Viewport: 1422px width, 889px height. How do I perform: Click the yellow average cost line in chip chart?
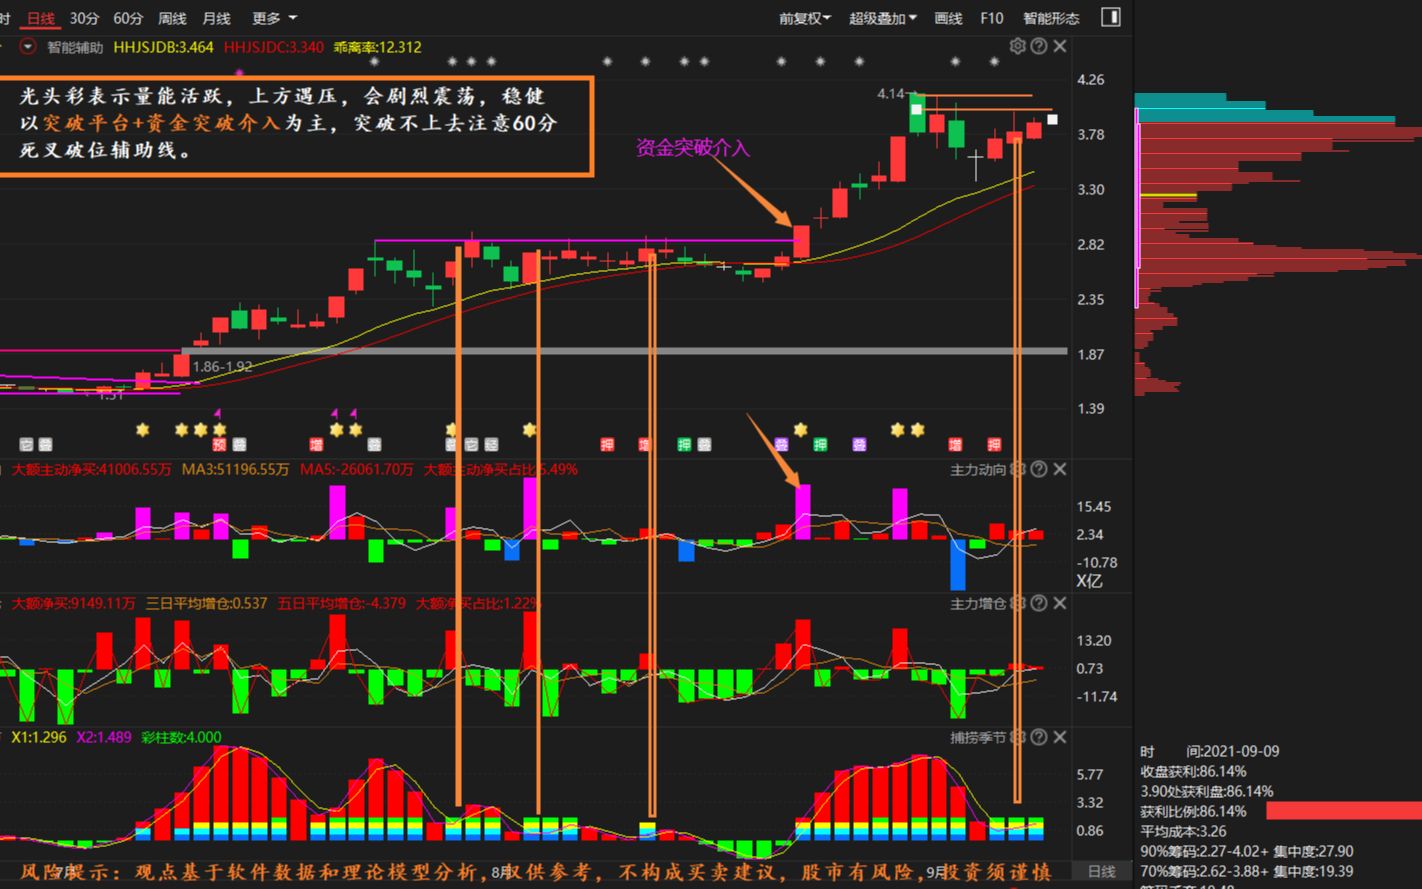[x=1168, y=195]
